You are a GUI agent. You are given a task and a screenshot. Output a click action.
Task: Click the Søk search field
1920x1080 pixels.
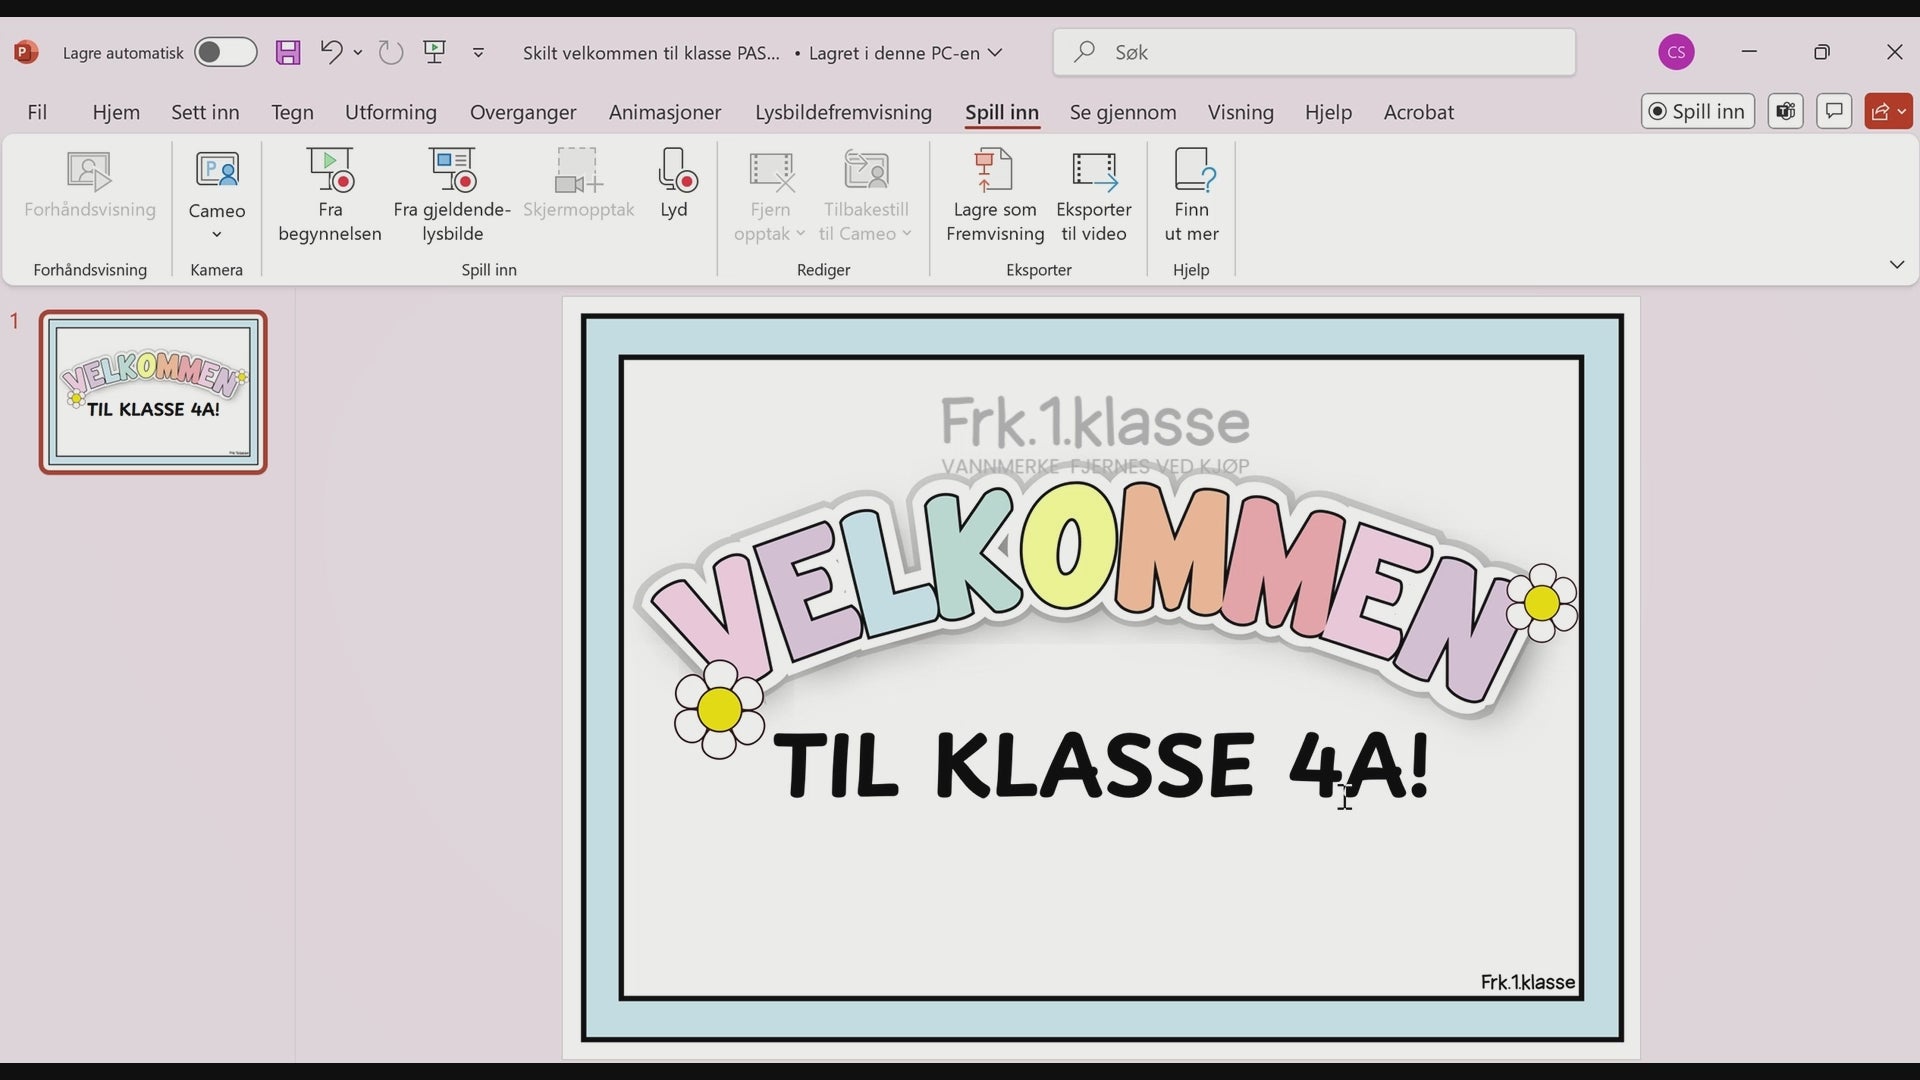coord(1314,52)
